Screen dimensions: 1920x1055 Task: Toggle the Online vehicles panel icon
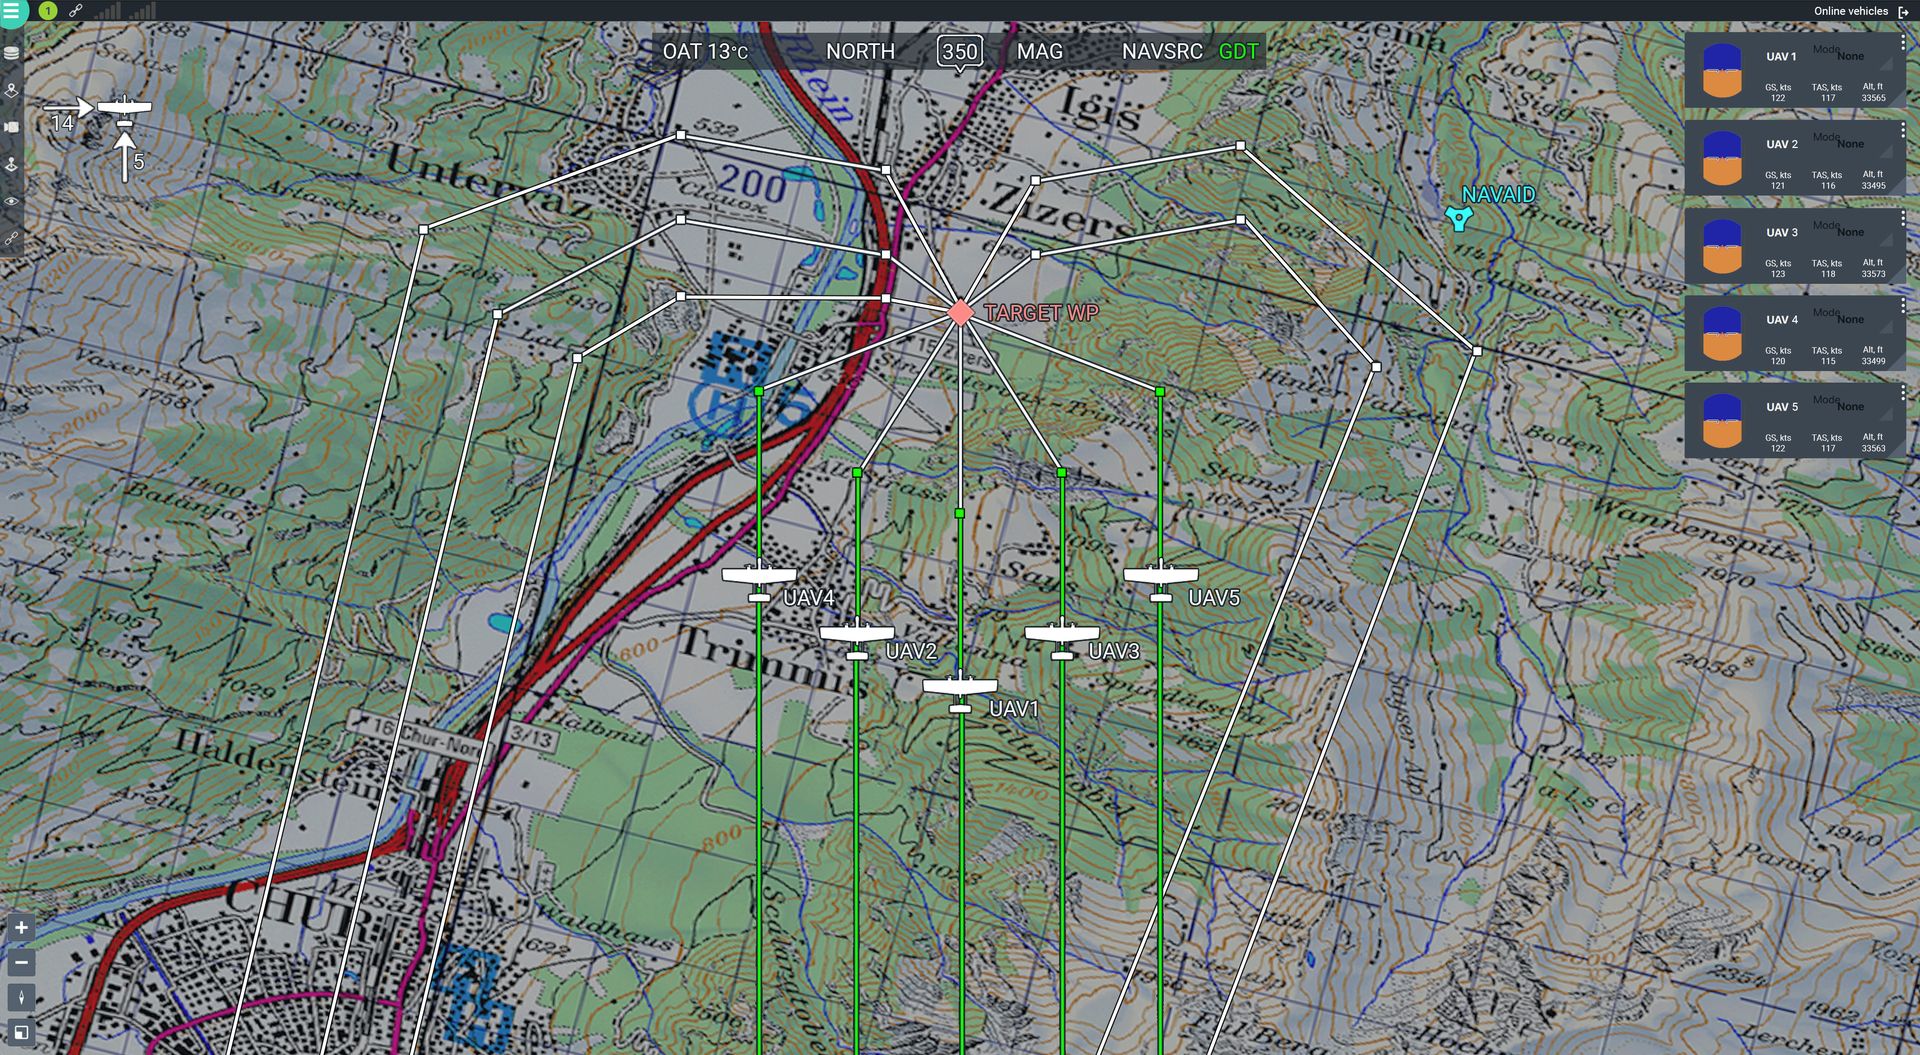pyautogui.click(x=1903, y=12)
